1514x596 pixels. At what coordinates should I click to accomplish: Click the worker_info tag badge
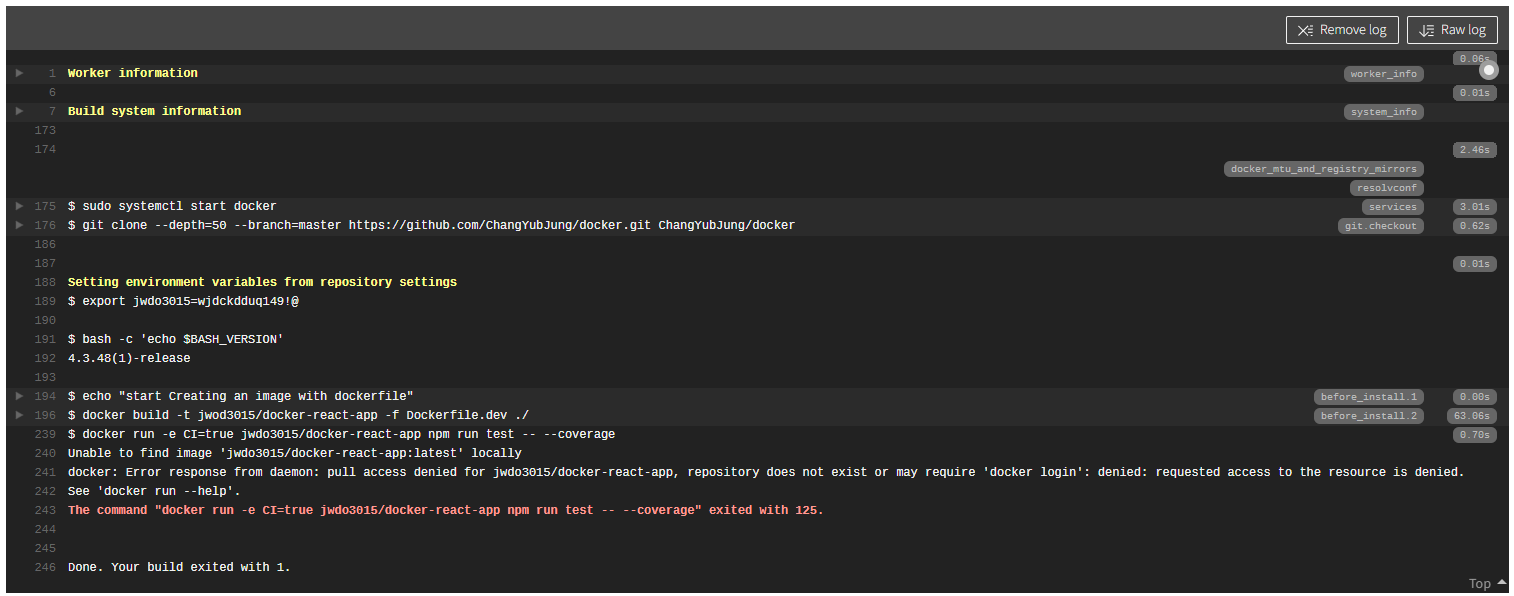click(1383, 74)
